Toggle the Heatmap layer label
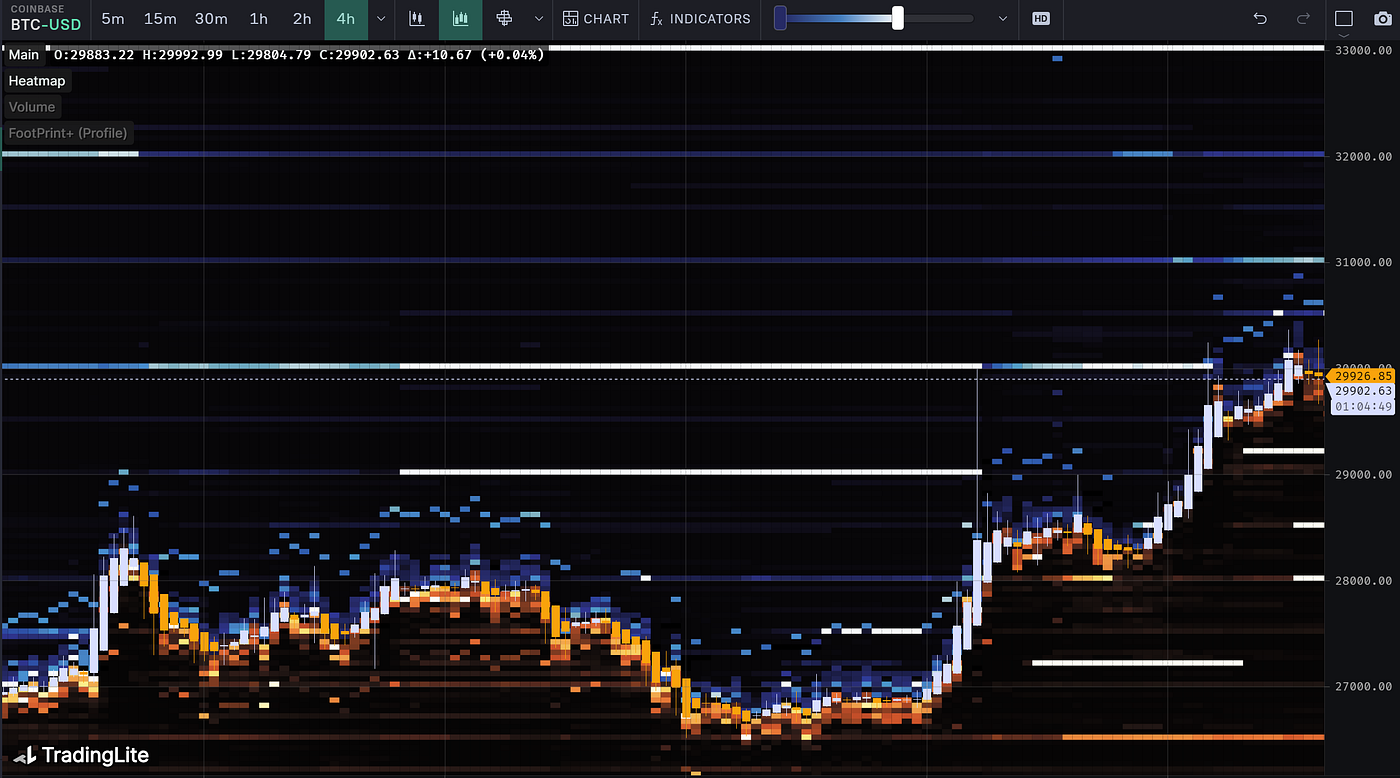Image resolution: width=1400 pixels, height=778 pixels. (37, 81)
